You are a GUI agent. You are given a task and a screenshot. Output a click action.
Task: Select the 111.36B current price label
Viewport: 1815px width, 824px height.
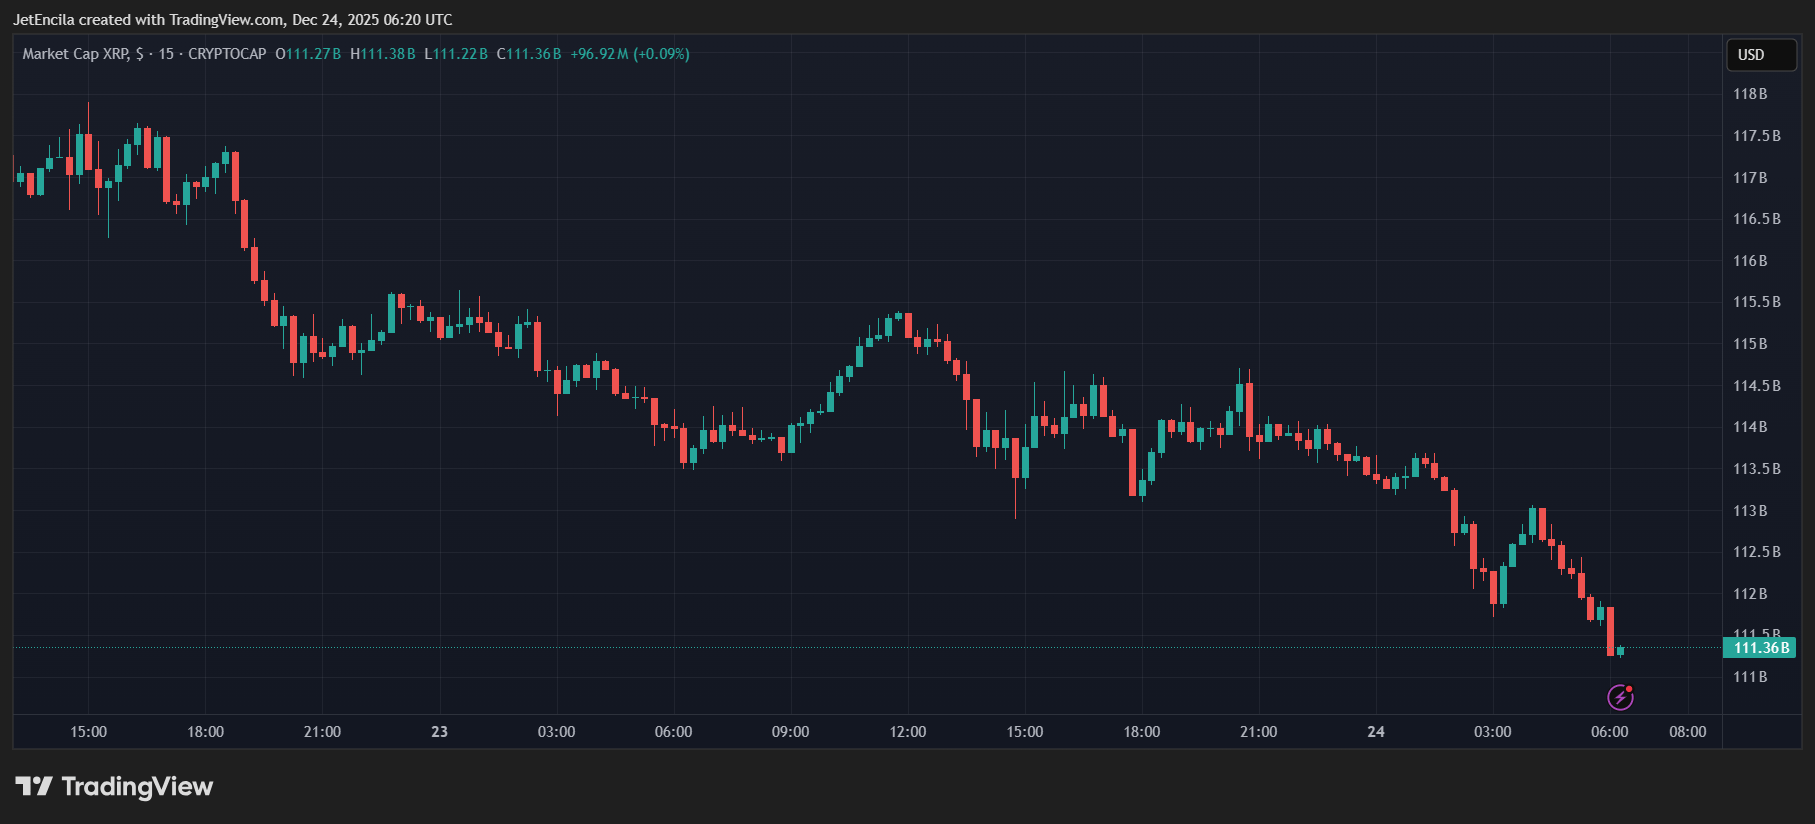tap(1760, 648)
